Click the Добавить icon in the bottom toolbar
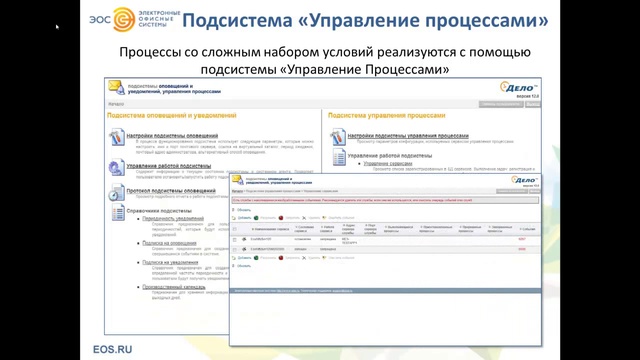 [234, 258]
